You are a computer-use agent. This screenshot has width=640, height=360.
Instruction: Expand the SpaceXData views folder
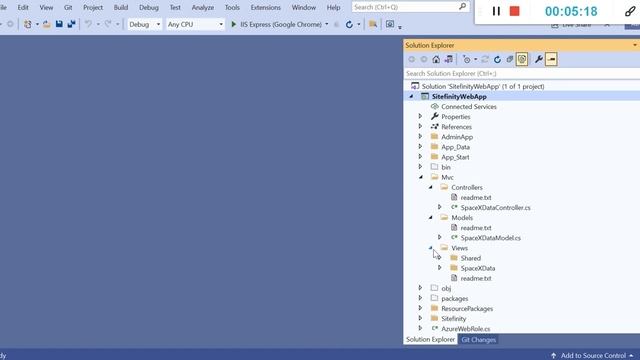440,268
